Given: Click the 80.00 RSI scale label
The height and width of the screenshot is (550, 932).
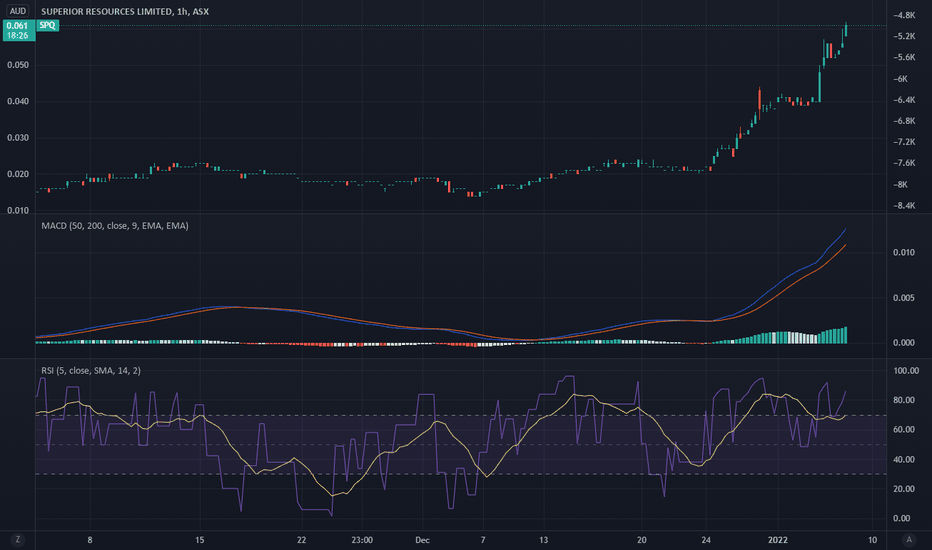Looking at the screenshot, I should (904, 400).
